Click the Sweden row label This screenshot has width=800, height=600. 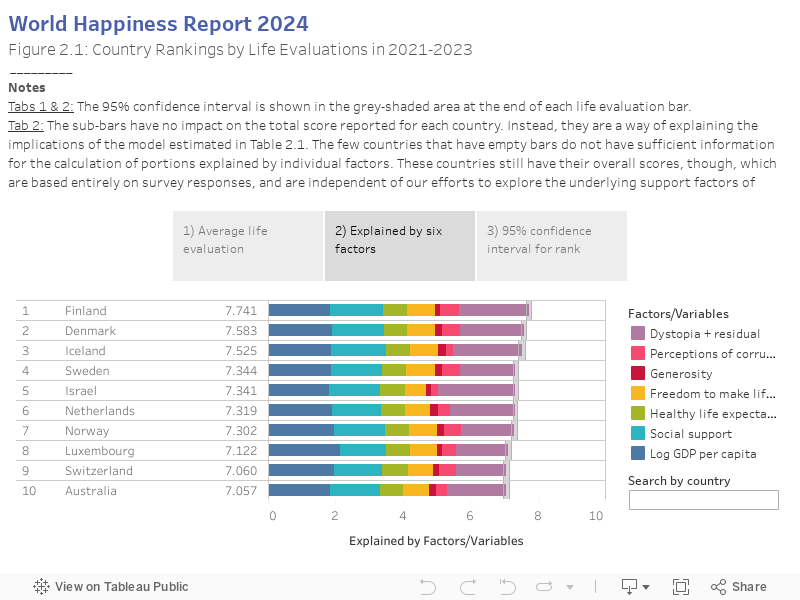pyautogui.click(x=87, y=371)
